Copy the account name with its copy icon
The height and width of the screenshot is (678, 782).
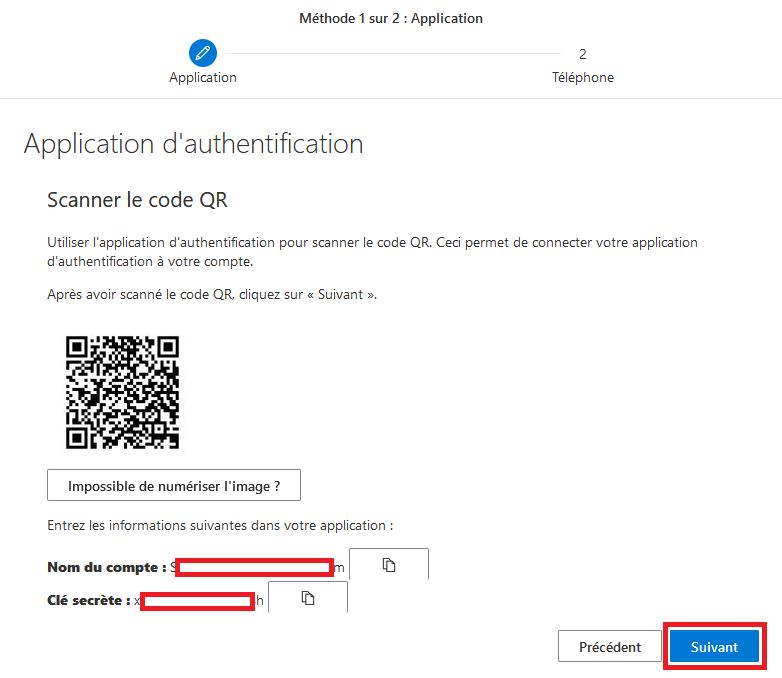tap(389, 565)
